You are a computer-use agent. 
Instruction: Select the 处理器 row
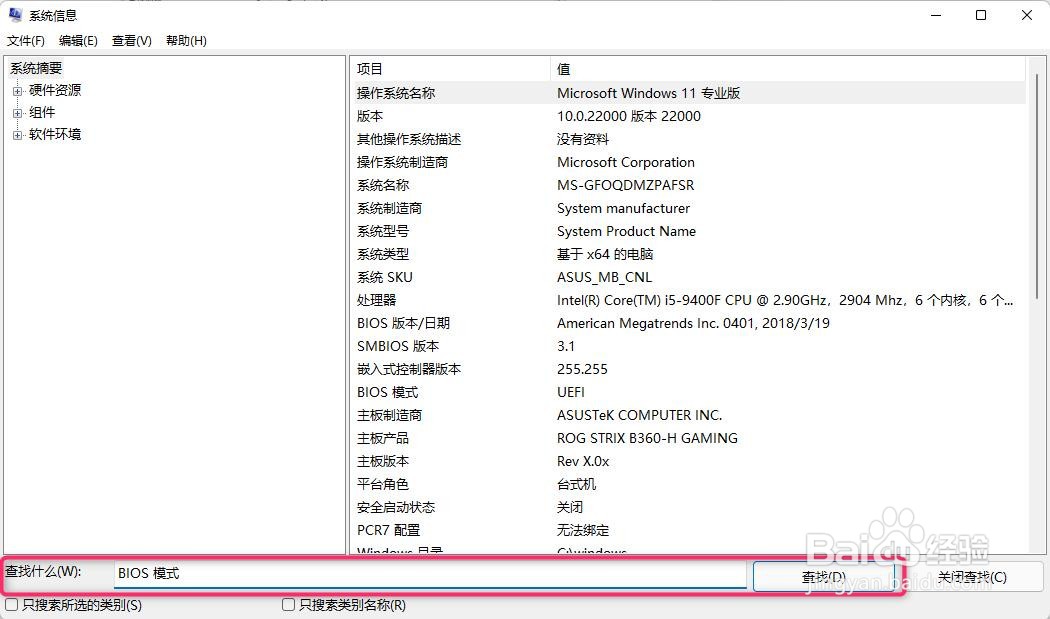coord(688,300)
